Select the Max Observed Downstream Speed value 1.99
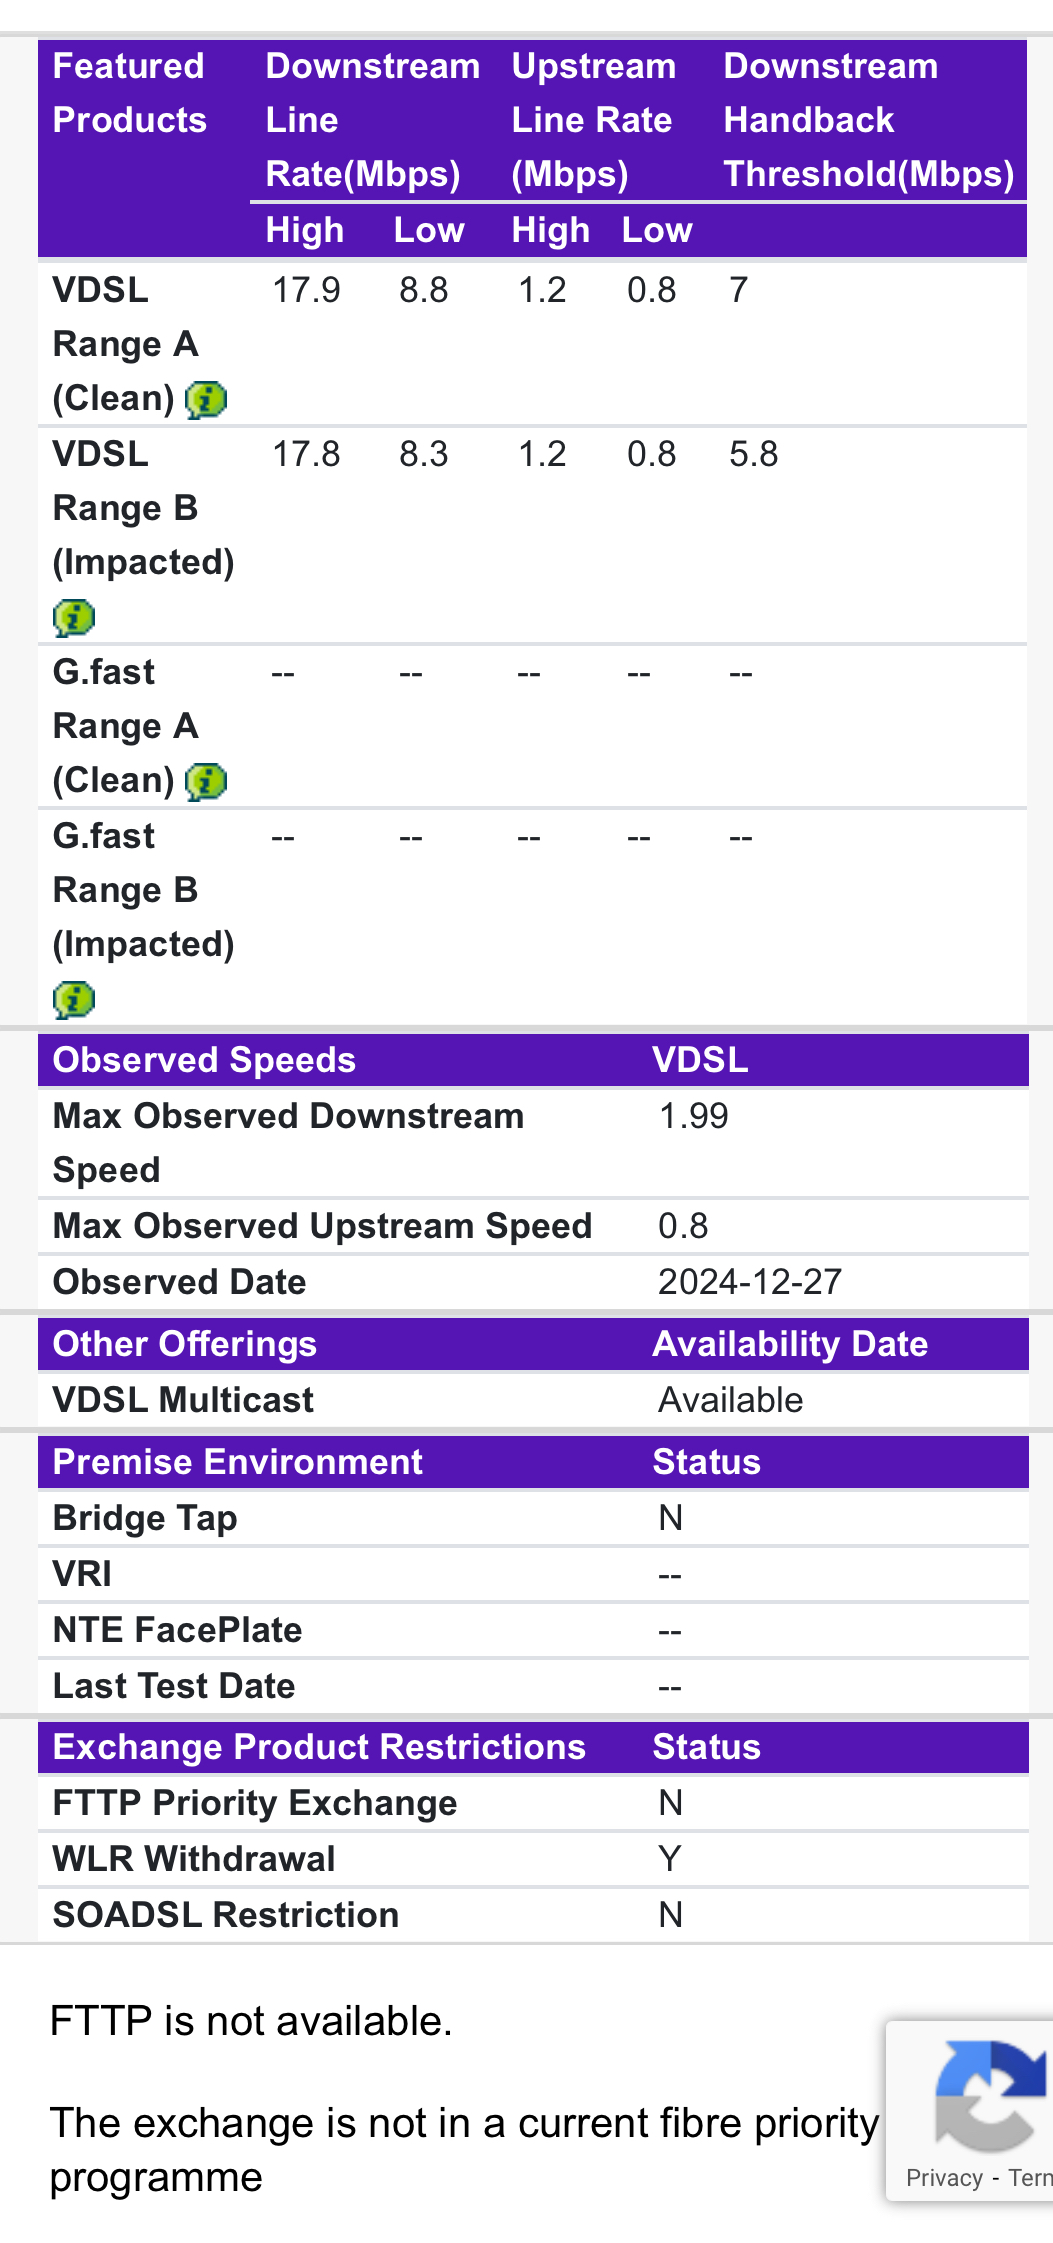Screen dimensions: 1053x2243 [693, 1116]
